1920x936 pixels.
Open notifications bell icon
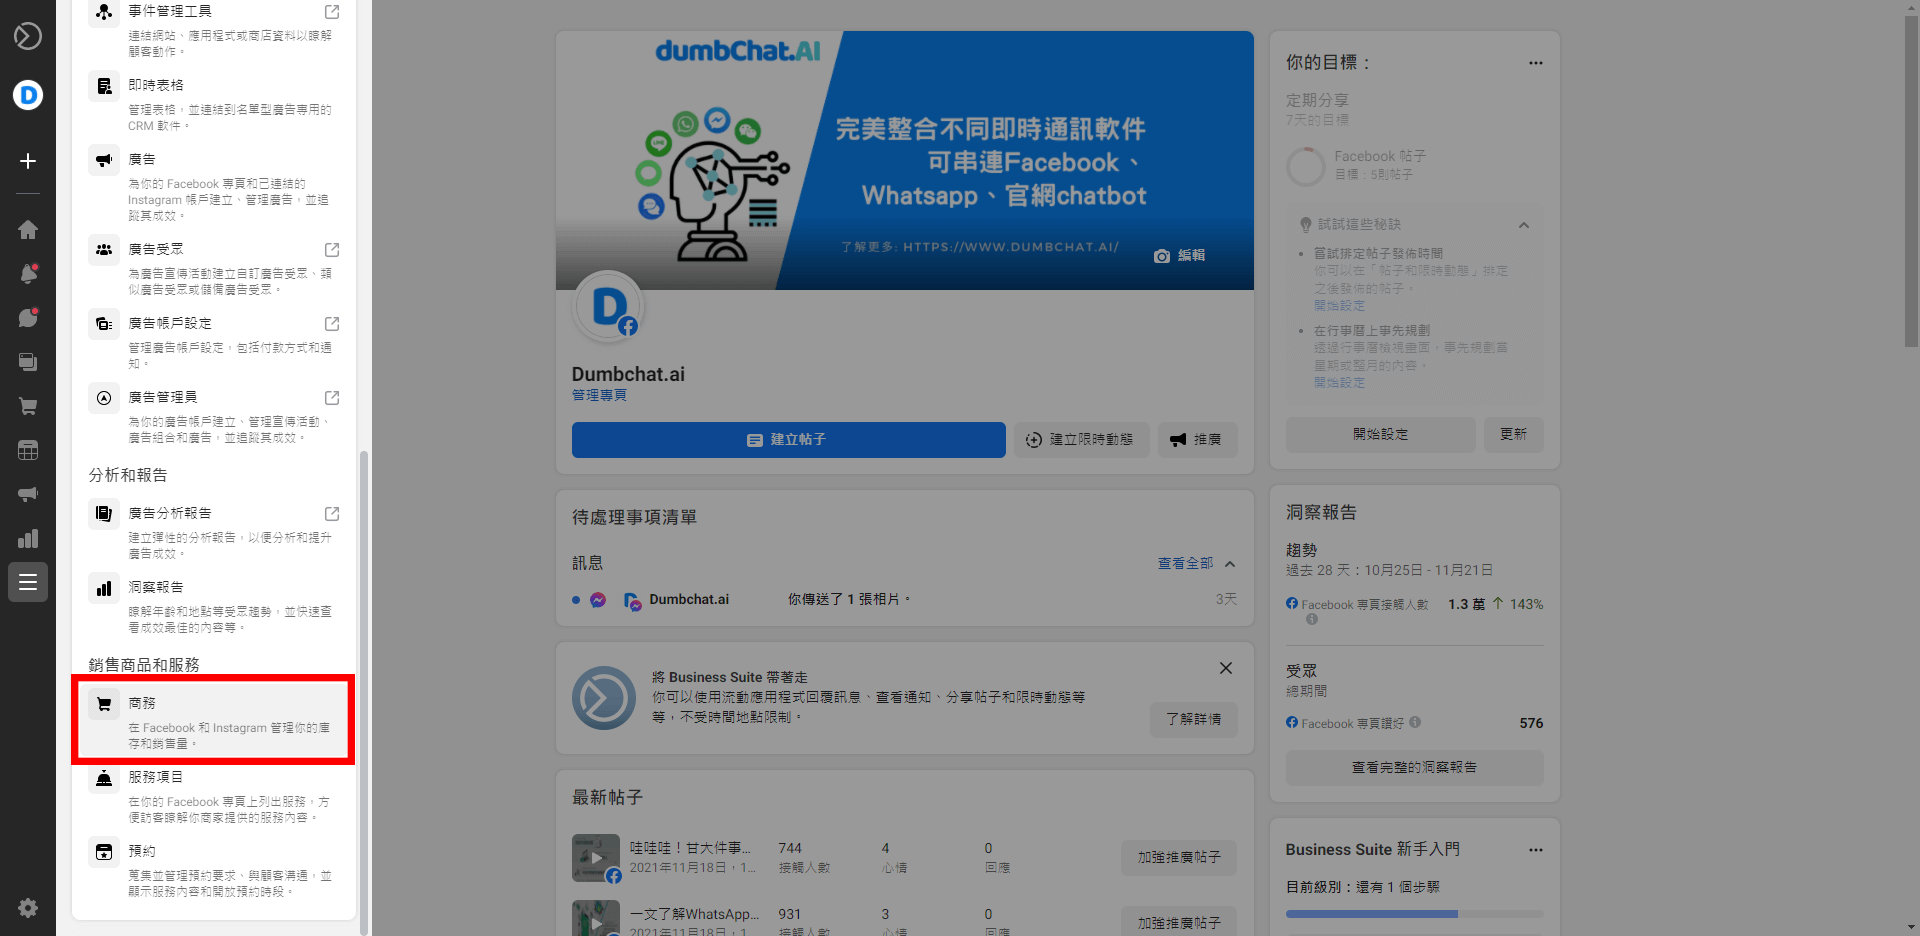28,274
